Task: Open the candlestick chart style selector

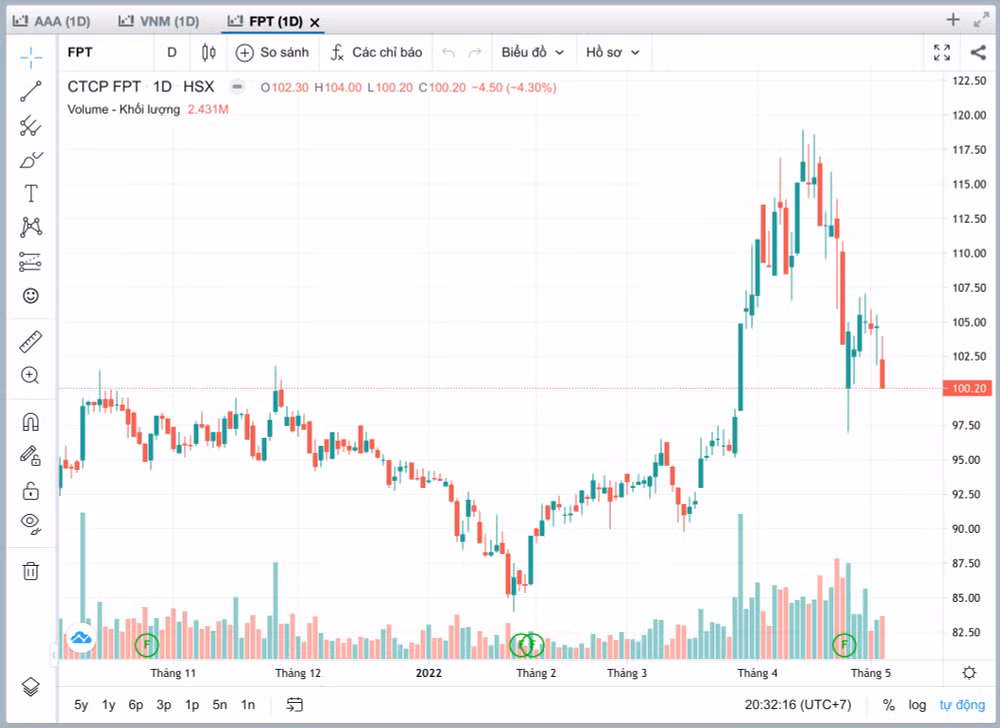Action: point(209,52)
